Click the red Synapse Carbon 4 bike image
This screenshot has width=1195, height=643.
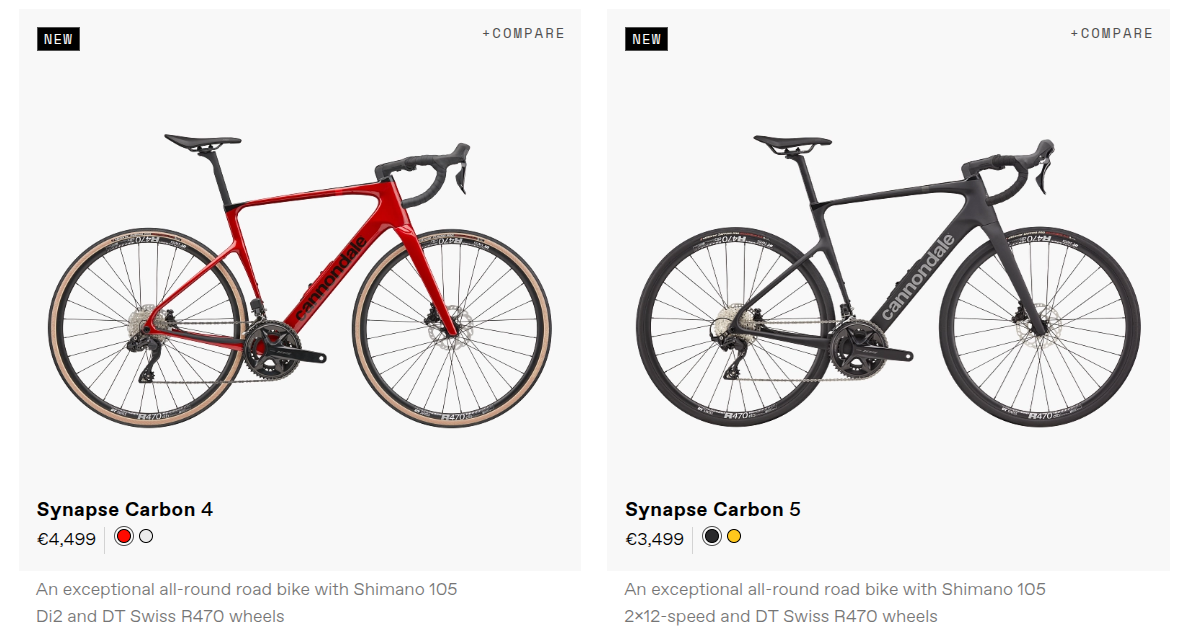(300, 280)
